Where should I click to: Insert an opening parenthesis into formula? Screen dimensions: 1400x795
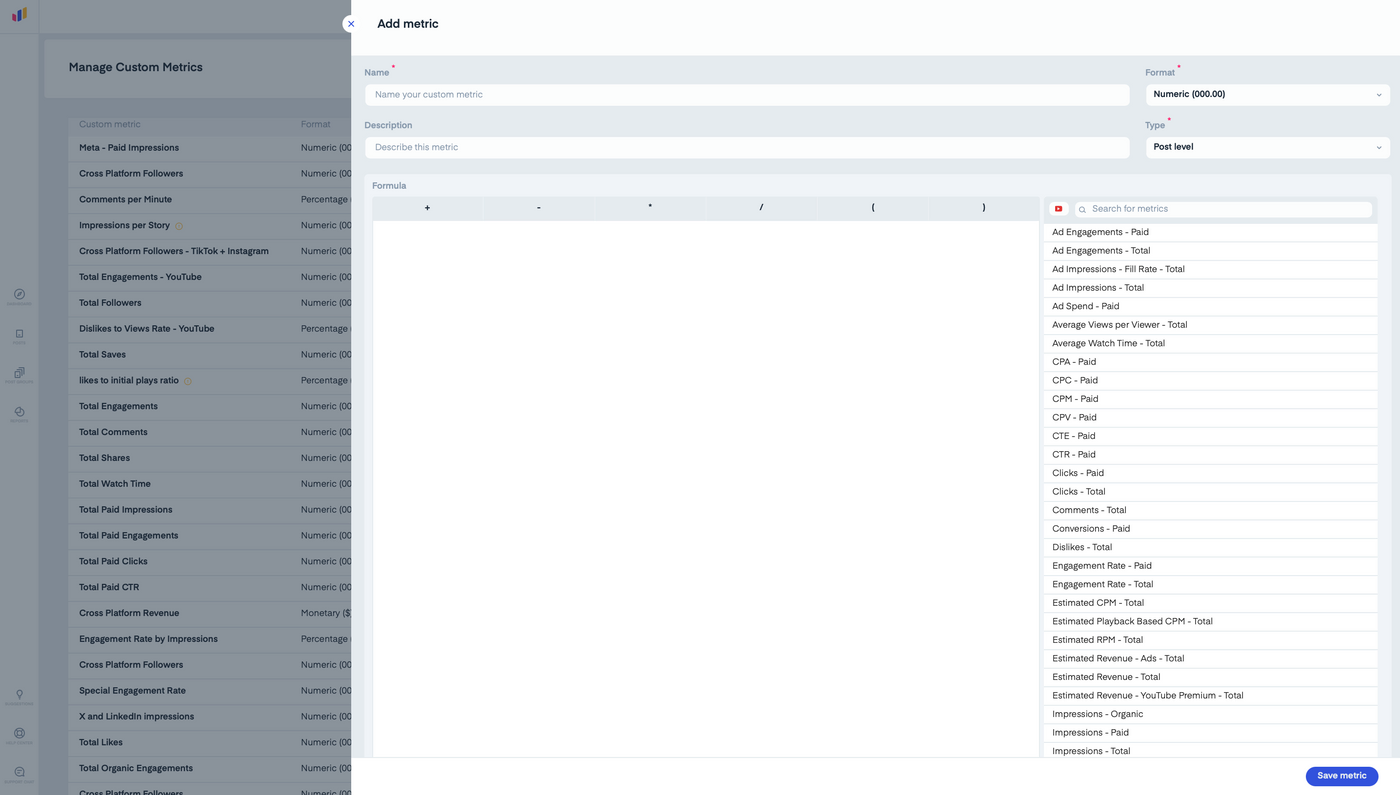click(x=872, y=208)
